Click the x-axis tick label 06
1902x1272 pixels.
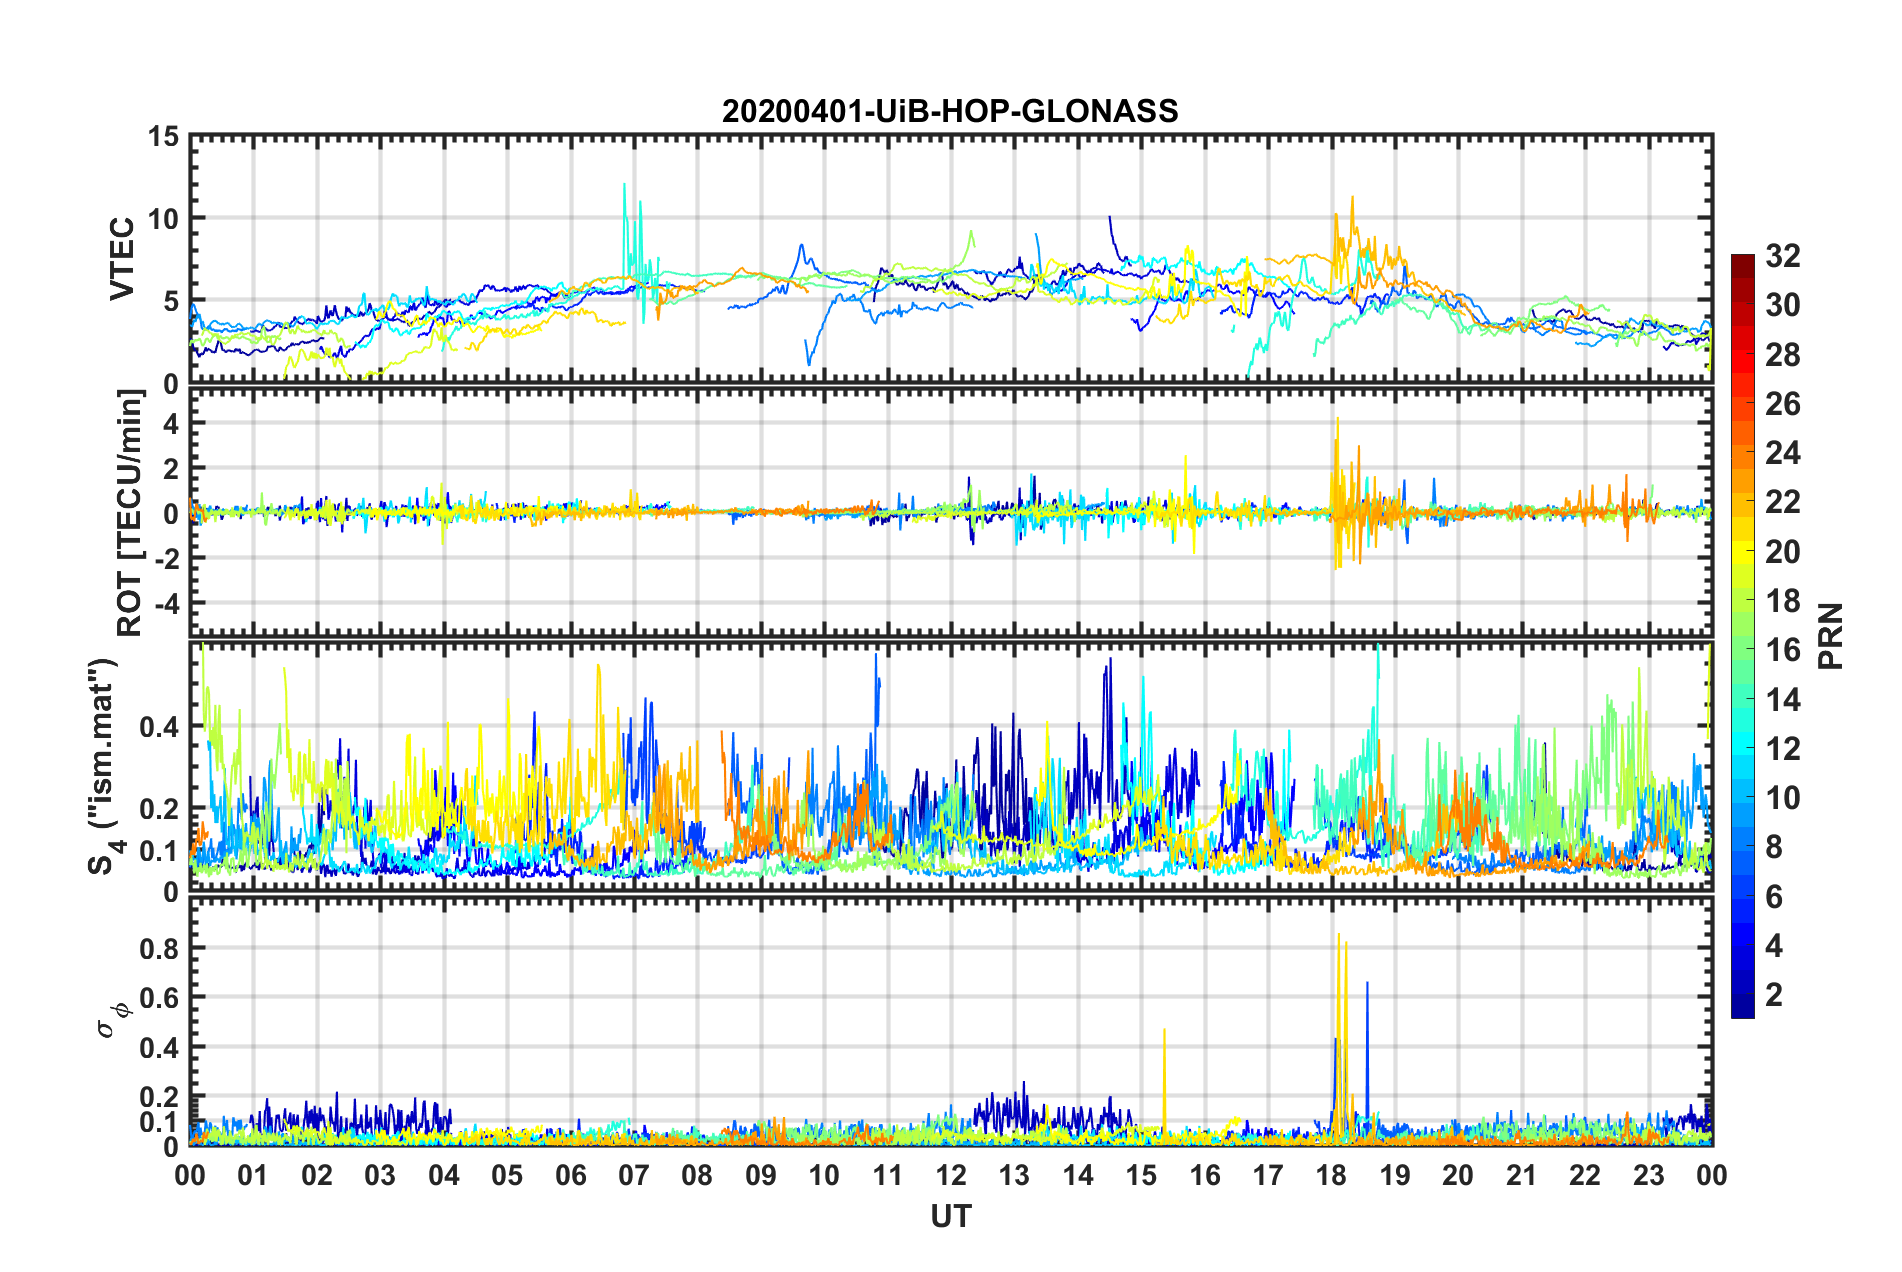(x=570, y=1175)
